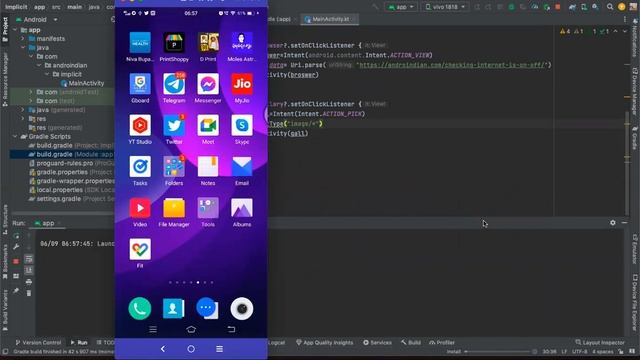Select the MainActivity.kt editor tab
The height and width of the screenshot is (360, 640).
(330, 19)
